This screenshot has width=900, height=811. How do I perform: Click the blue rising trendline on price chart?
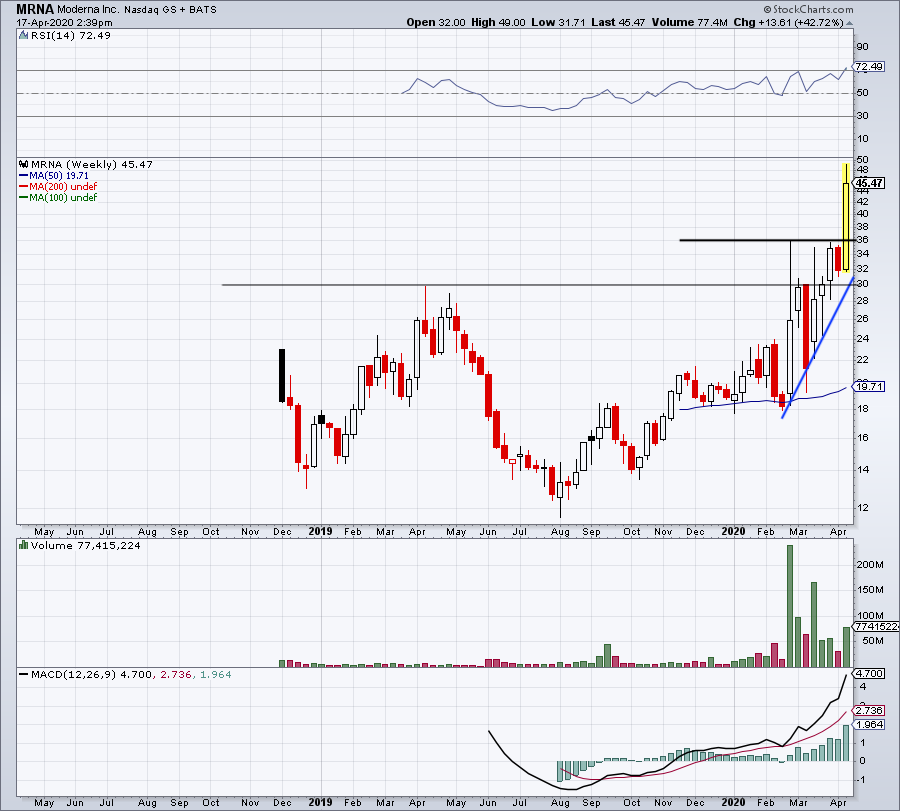click(818, 348)
